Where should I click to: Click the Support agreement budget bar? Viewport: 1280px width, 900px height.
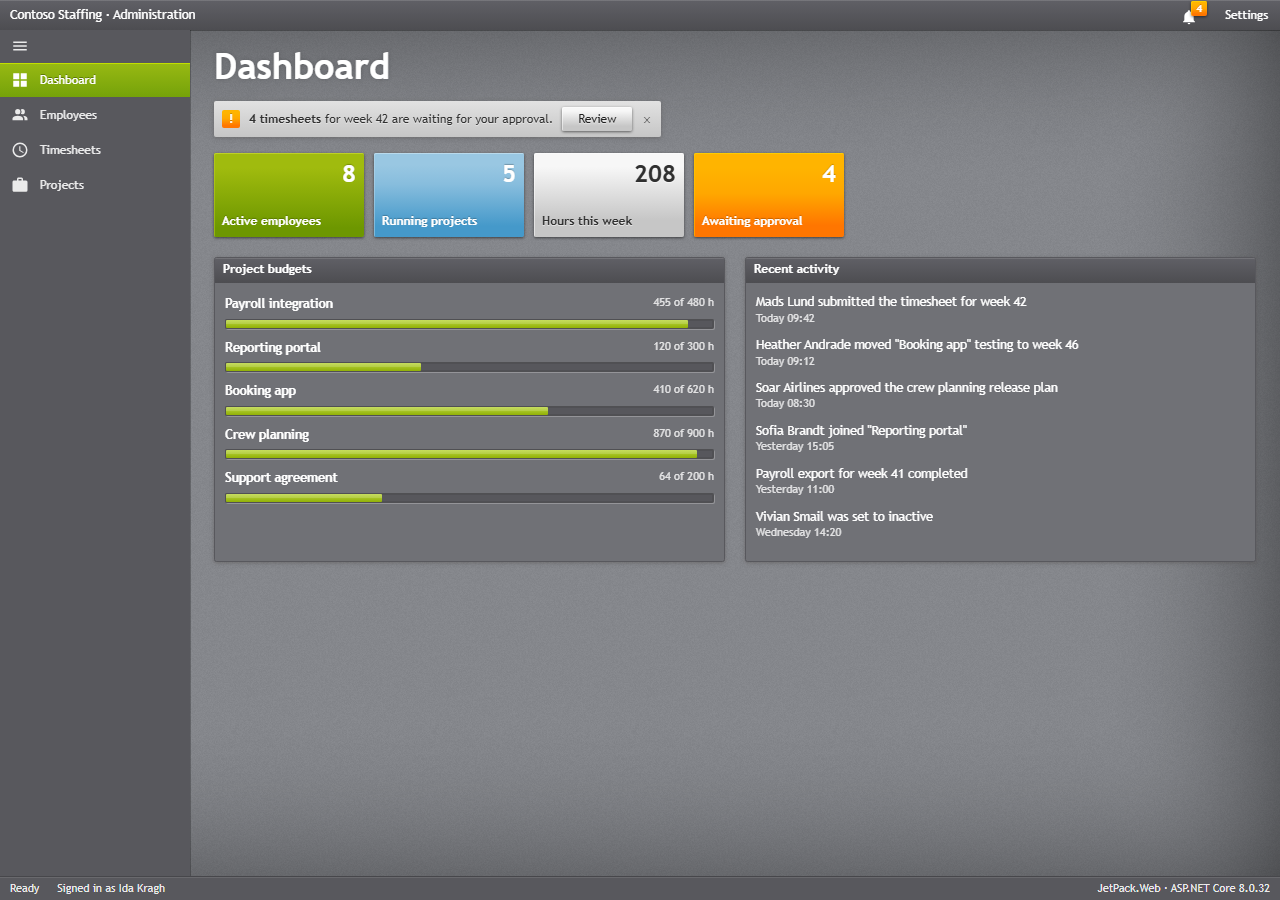tap(470, 498)
